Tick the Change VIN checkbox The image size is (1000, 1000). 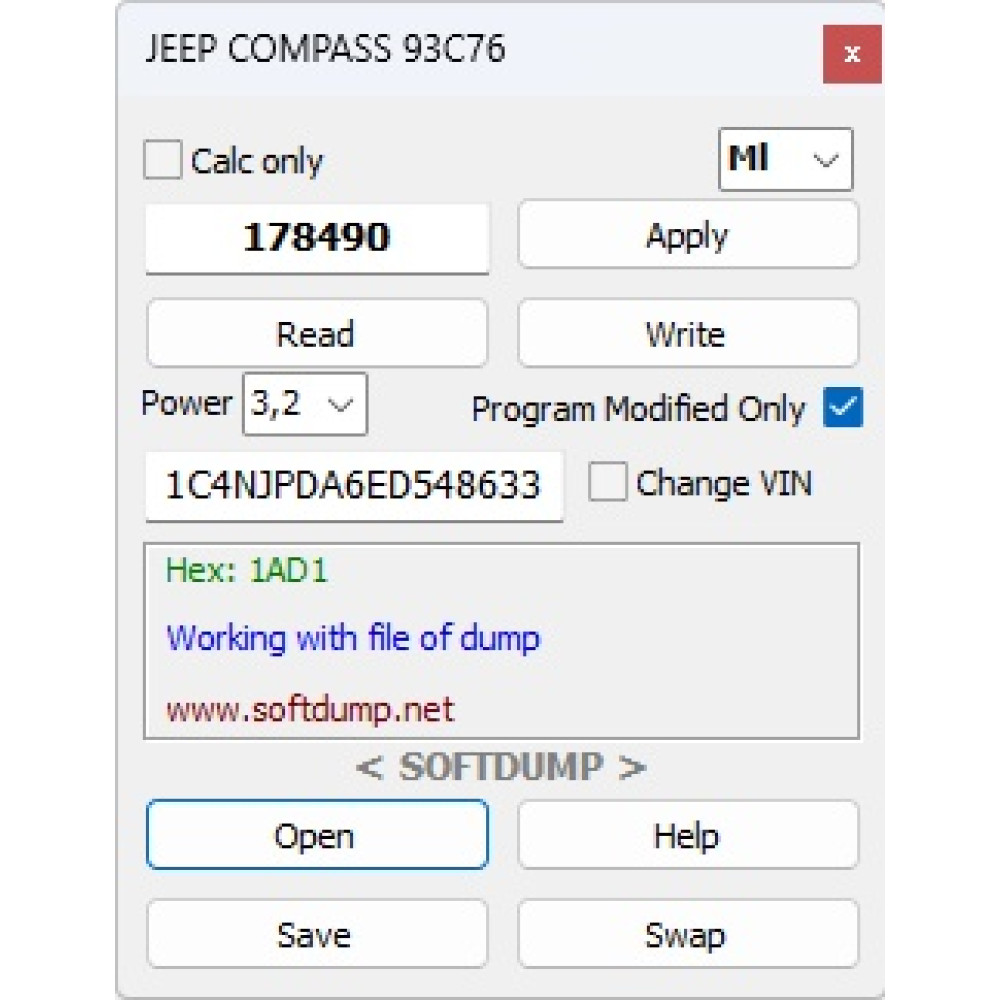coord(607,482)
